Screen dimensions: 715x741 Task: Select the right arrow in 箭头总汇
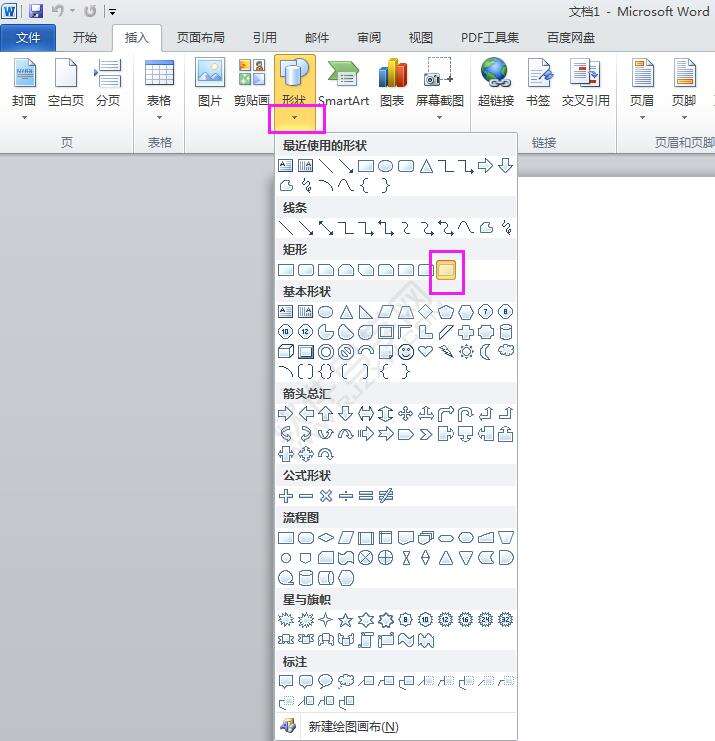point(285,414)
